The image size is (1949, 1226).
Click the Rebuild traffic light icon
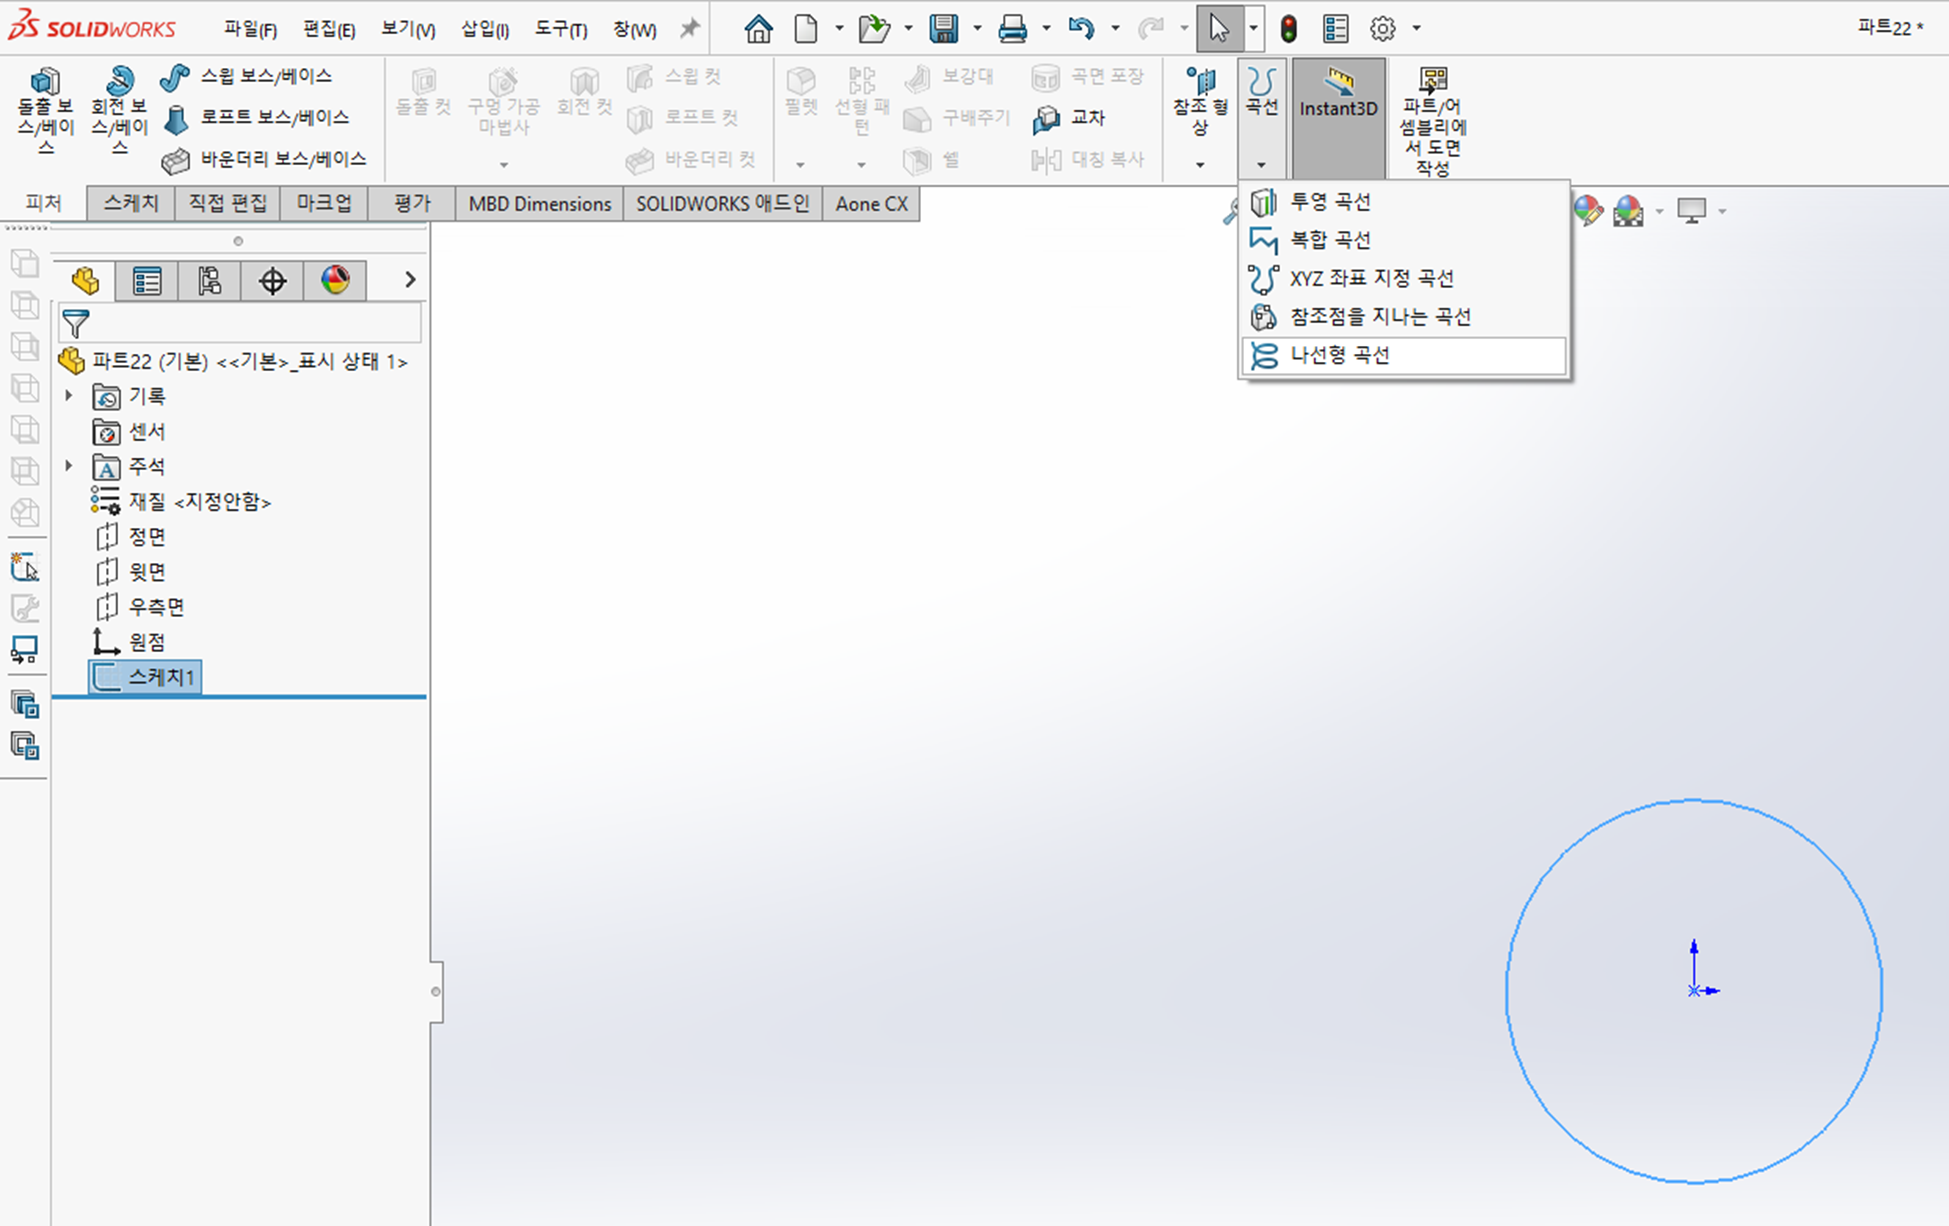(1288, 28)
